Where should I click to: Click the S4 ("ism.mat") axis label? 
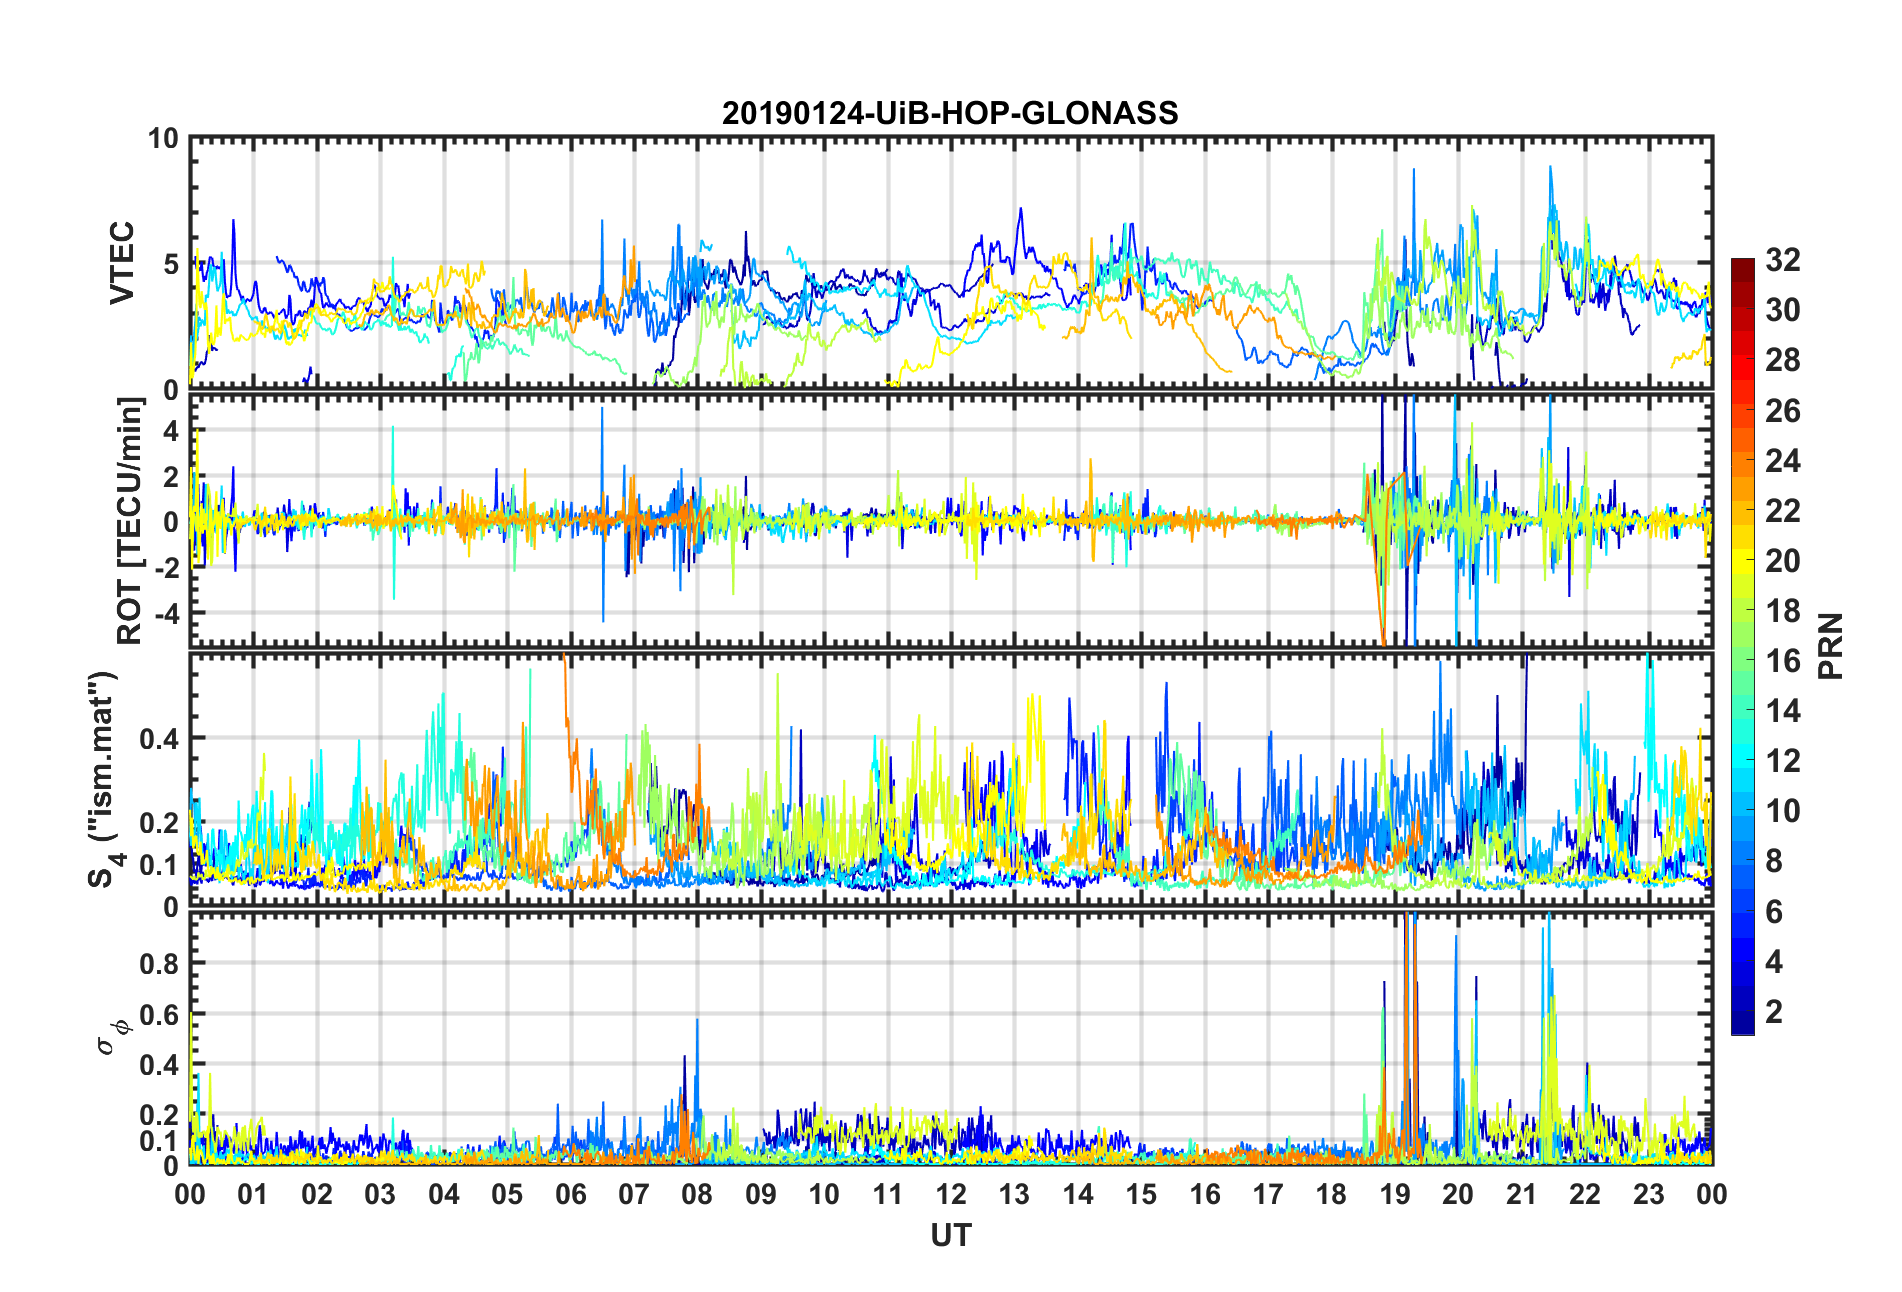coord(102,779)
